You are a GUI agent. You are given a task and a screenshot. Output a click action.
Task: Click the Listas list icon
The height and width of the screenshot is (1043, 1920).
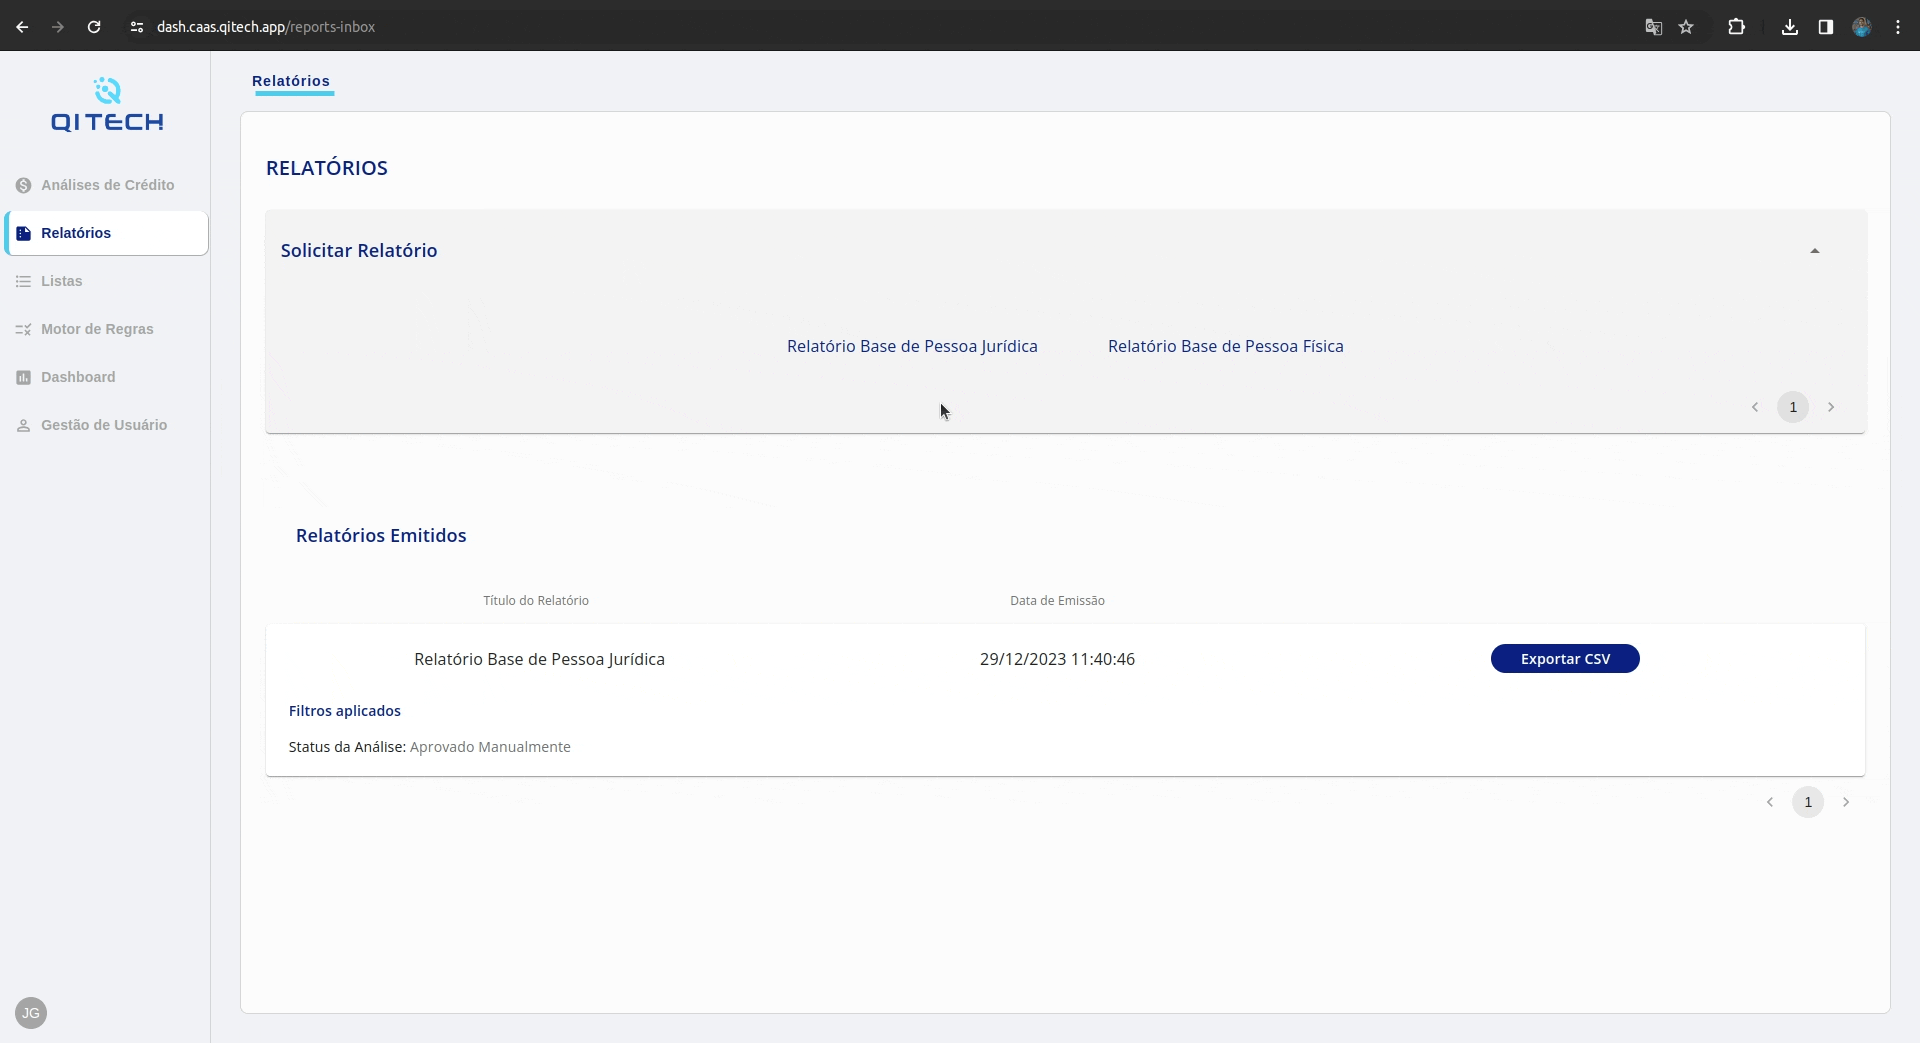[24, 281]
